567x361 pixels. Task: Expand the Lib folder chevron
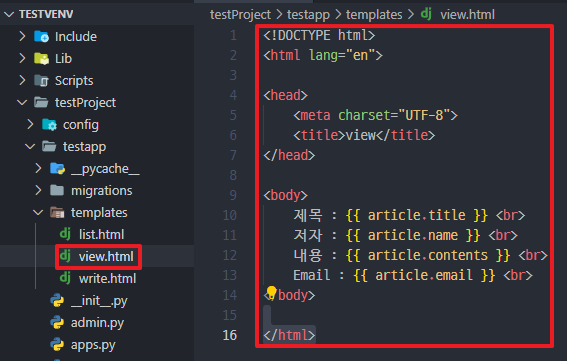(x=22, y=58)
